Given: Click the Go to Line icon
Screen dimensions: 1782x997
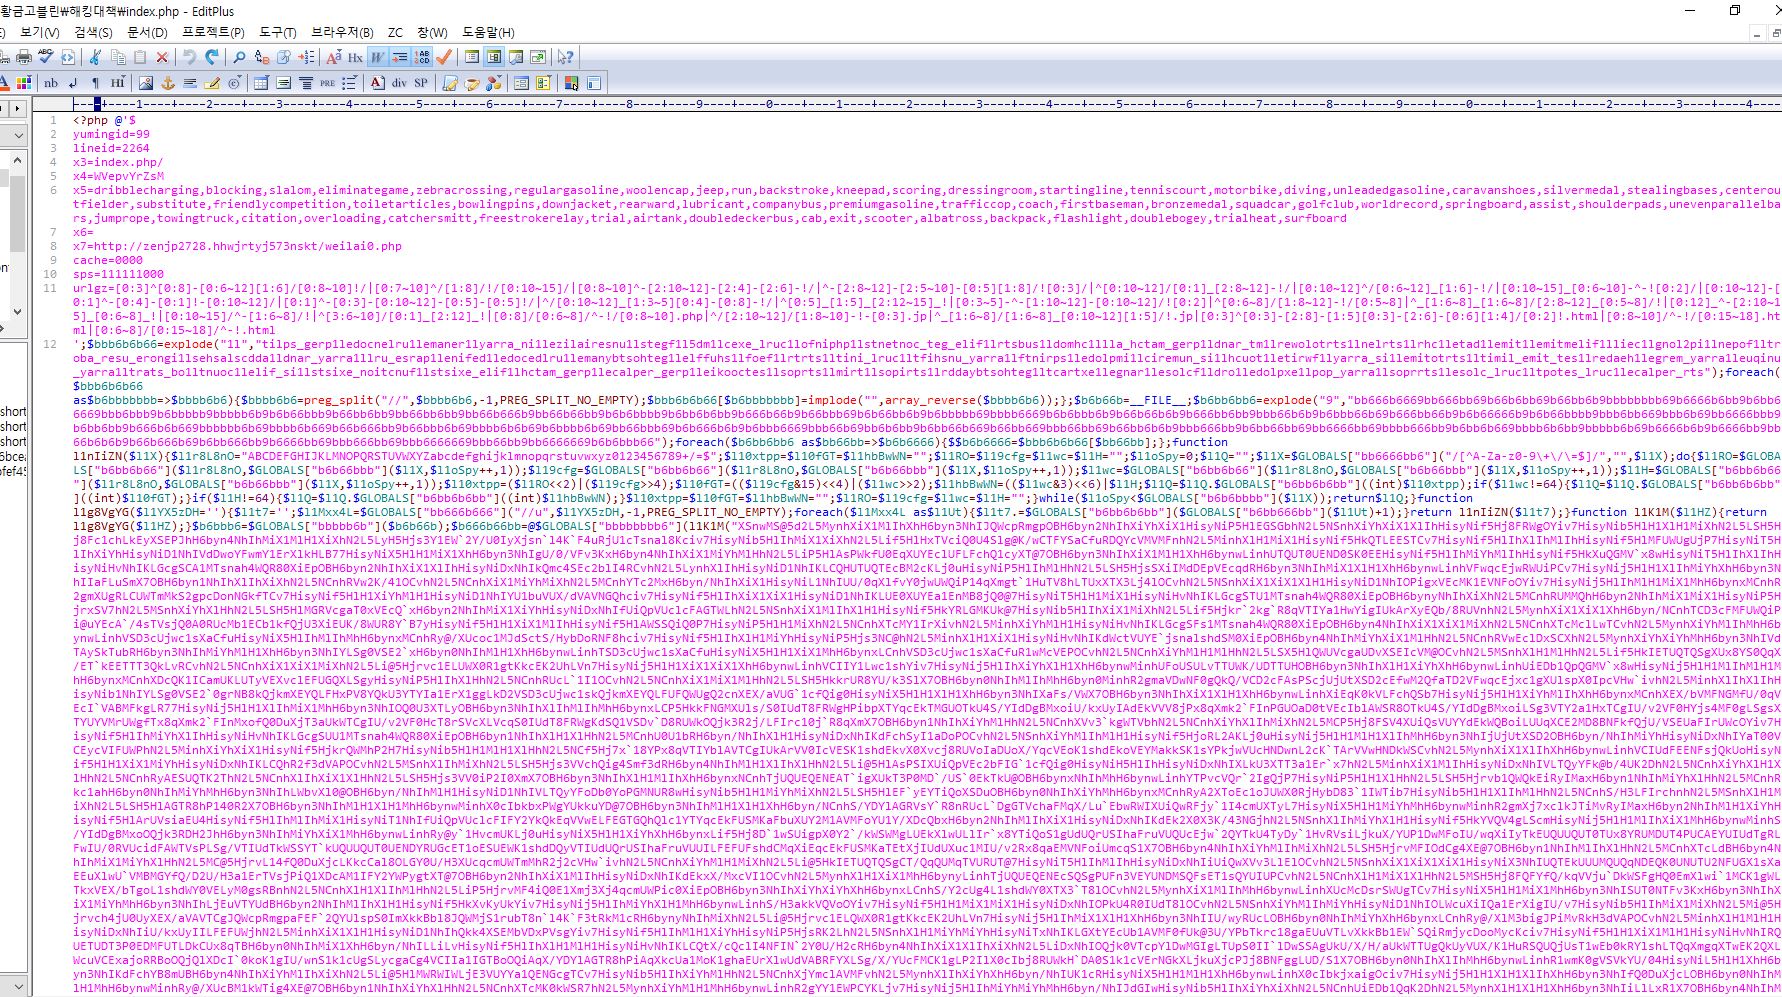Looking at the screenshot, I should (306, 57).
